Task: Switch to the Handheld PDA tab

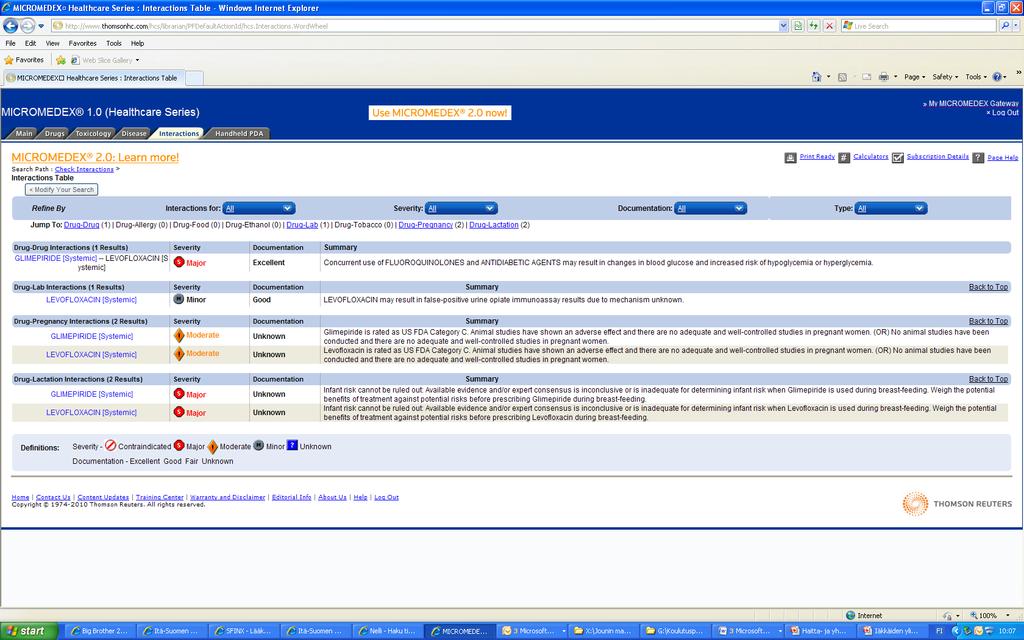Action: tap(238, 133)
